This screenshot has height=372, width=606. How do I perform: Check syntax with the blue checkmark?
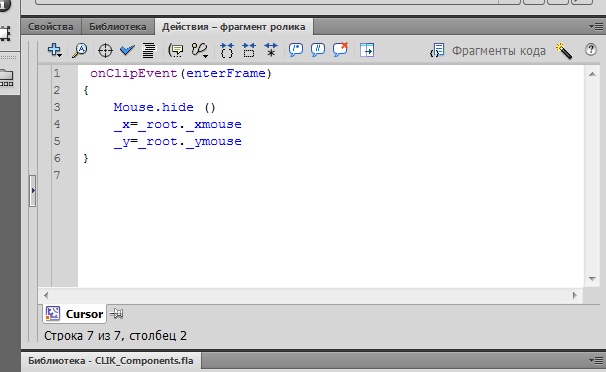point(127,50)
